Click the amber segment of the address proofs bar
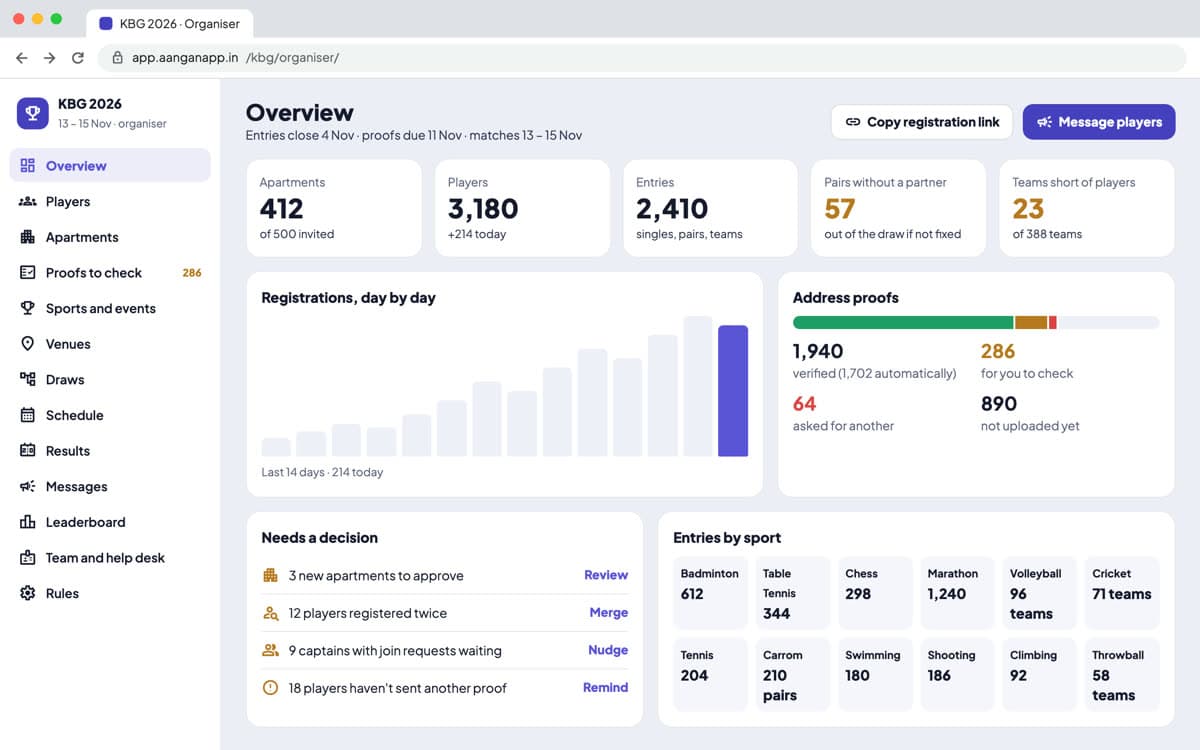Viewport: 1200px width, 750px height. coord(1031,323)
